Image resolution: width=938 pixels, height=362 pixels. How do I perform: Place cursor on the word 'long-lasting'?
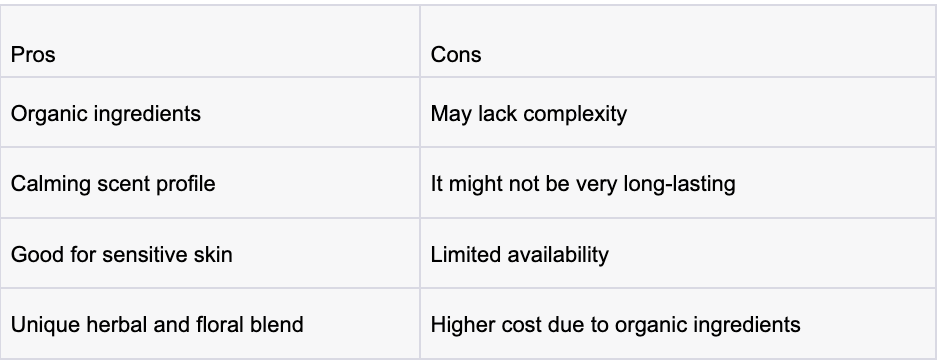680,184
